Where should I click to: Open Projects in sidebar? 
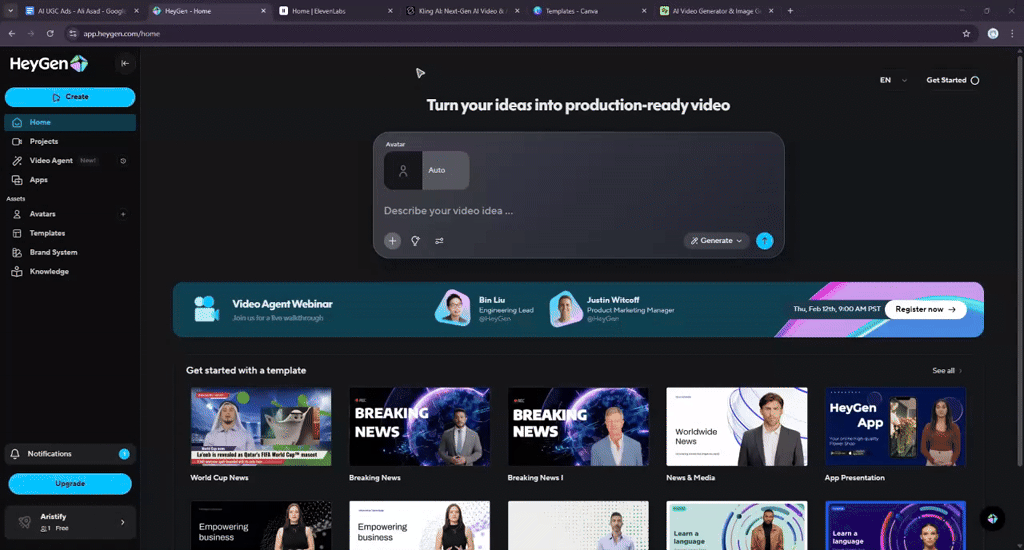(x=70, y=141)
